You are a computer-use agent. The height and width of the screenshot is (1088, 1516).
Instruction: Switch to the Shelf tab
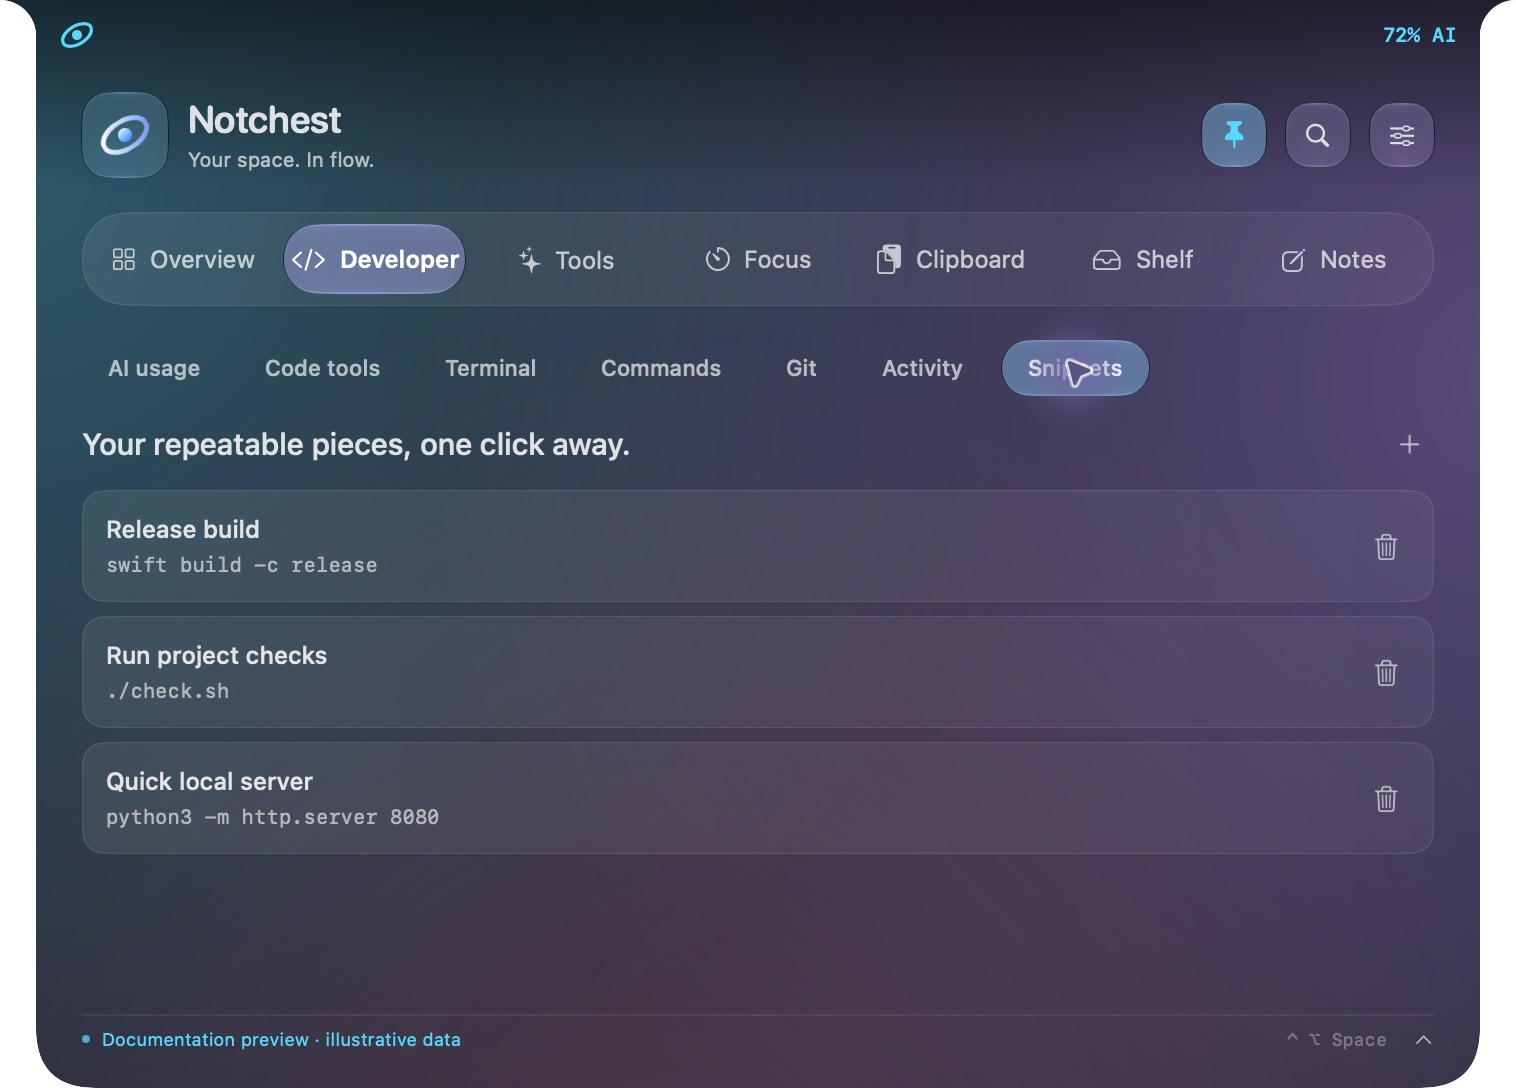[1143, 260]
